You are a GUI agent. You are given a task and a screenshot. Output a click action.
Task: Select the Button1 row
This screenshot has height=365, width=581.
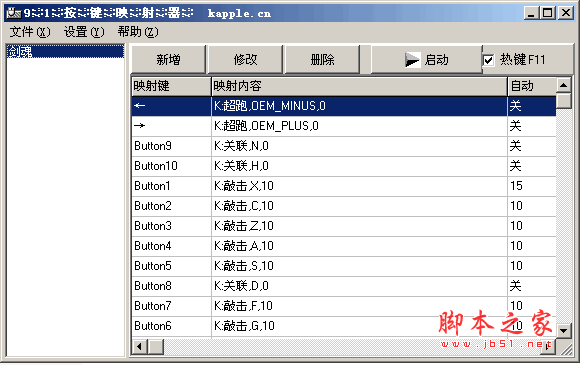point(344,186)
